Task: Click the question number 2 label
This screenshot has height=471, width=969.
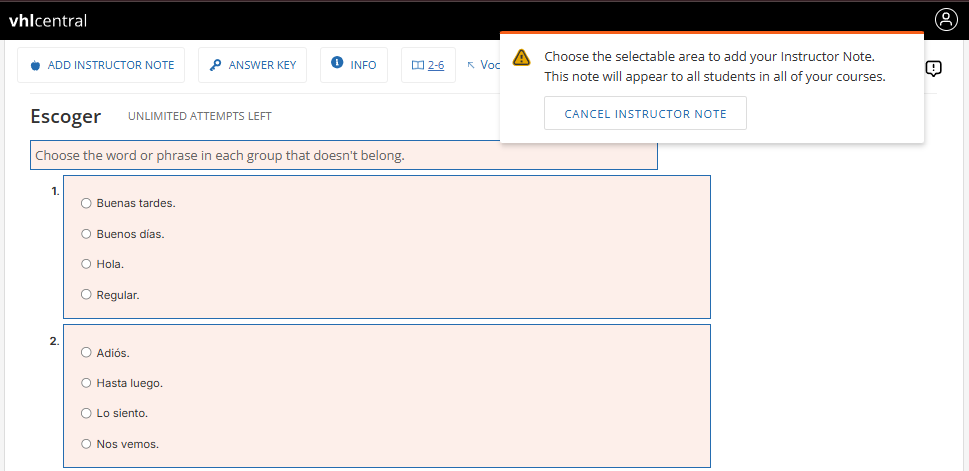Action: pyautogui.click(x=55, y=341)
